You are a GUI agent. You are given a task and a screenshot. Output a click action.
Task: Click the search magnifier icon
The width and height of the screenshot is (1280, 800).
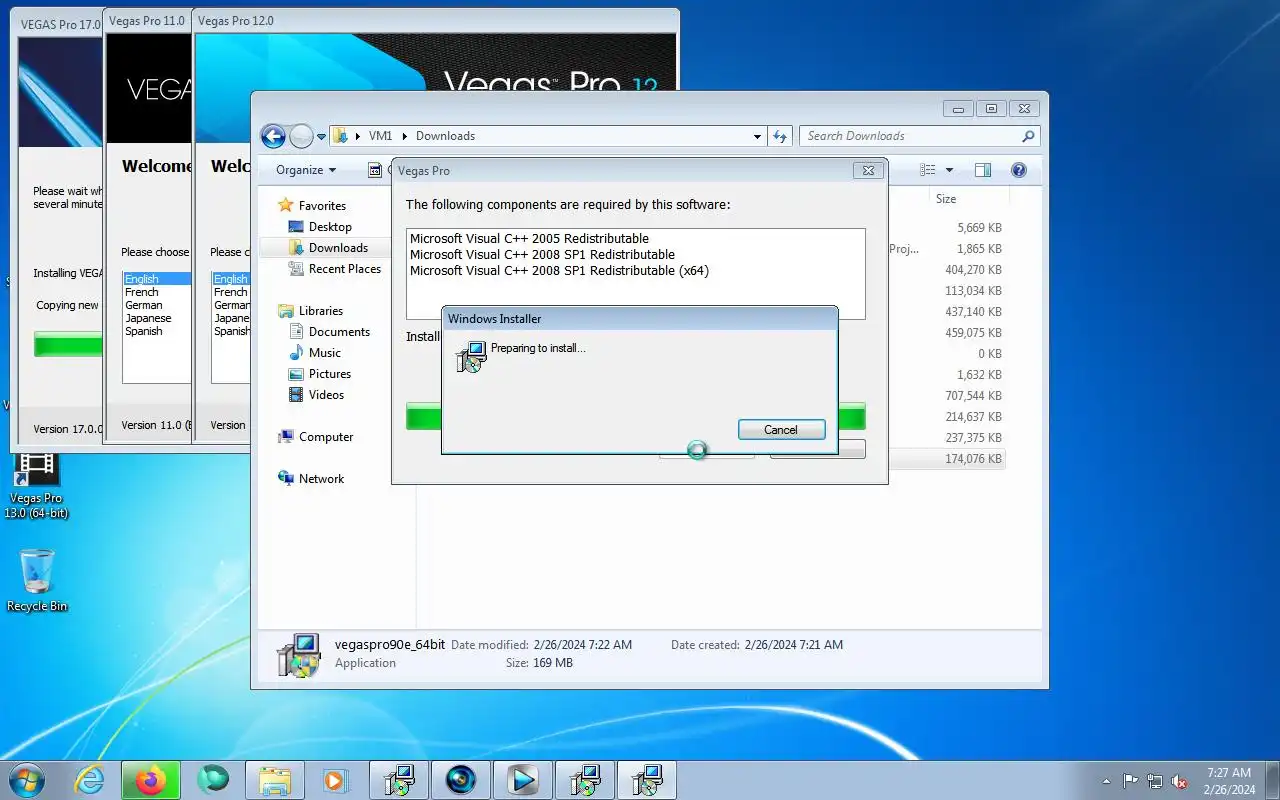tap(1028, 136)
